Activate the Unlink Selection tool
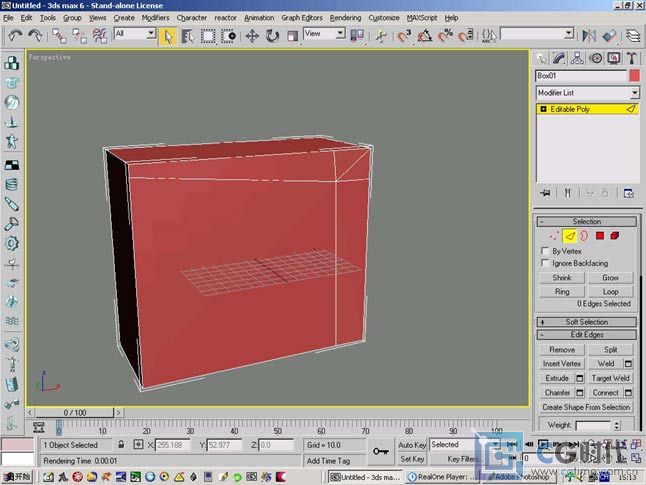This screenshot has width=646, height=485. pos(80,36)
